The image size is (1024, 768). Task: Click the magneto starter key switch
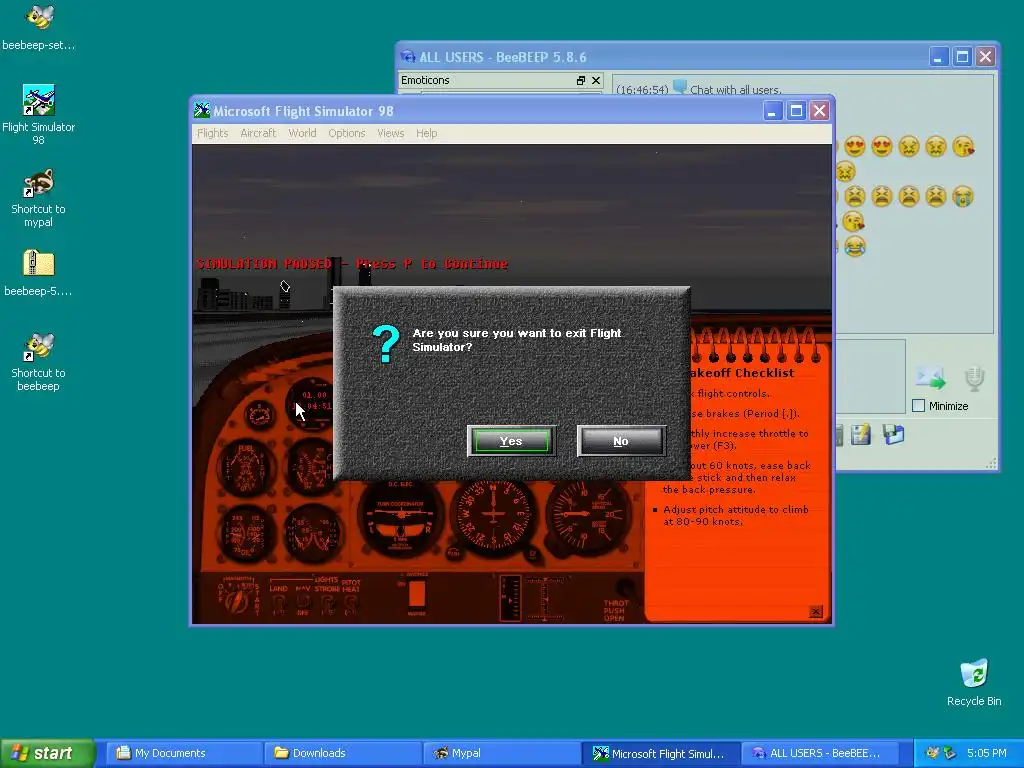238,598
